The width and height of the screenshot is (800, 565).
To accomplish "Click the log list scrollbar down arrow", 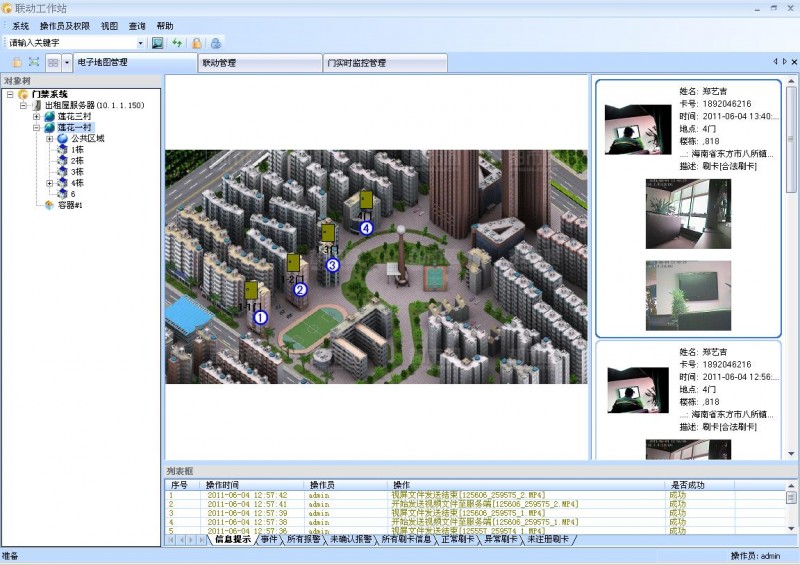I will pyautogui.click(x=791, y=529).
